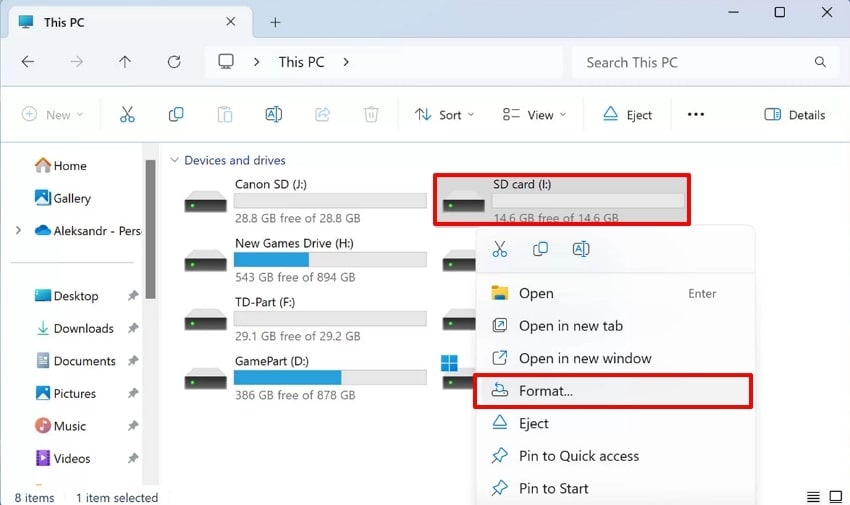Select the GamePart (D:) drive icon
This screenshot has width=850, height=505.
click(x=205, y=378)
